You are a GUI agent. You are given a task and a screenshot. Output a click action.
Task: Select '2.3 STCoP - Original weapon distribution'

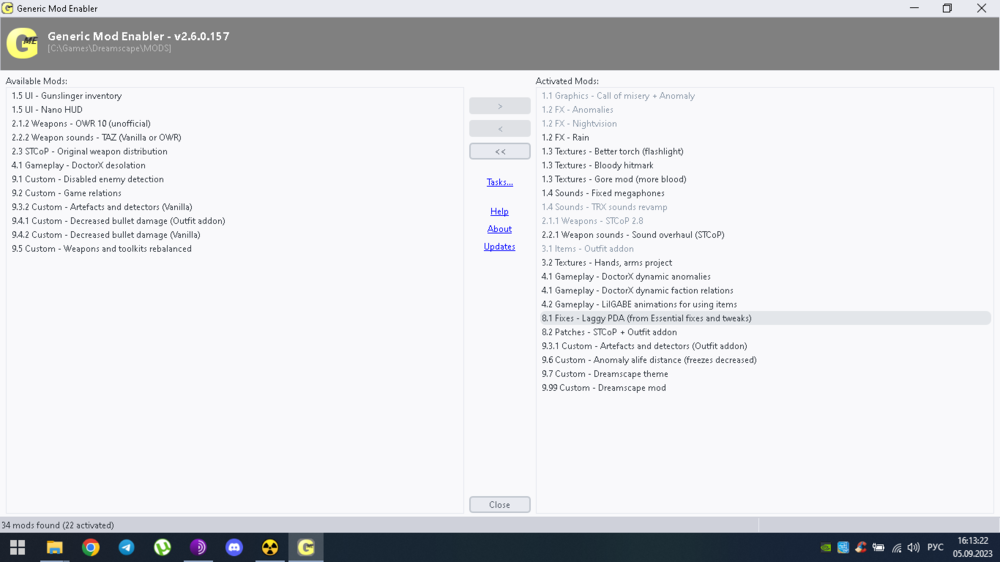(89, 152)
